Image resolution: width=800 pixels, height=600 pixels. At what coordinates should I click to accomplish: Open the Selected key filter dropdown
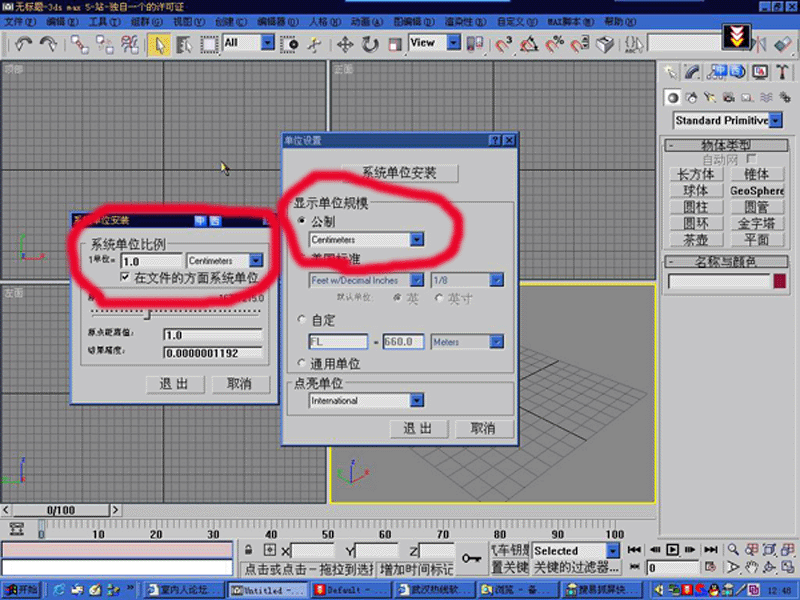(x=613, y=551)
